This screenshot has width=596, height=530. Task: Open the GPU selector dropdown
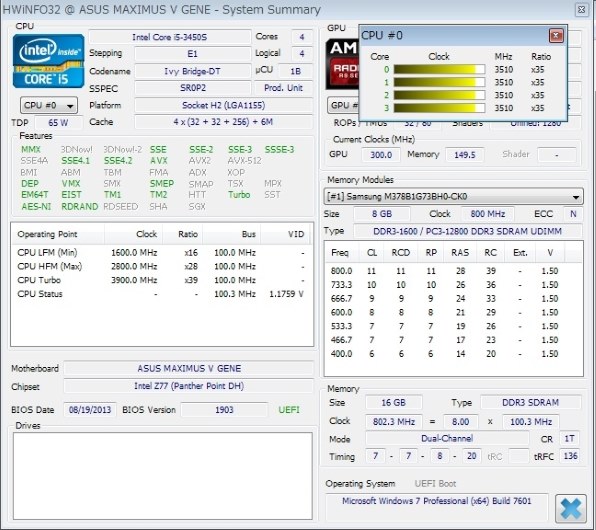point(343,105)
